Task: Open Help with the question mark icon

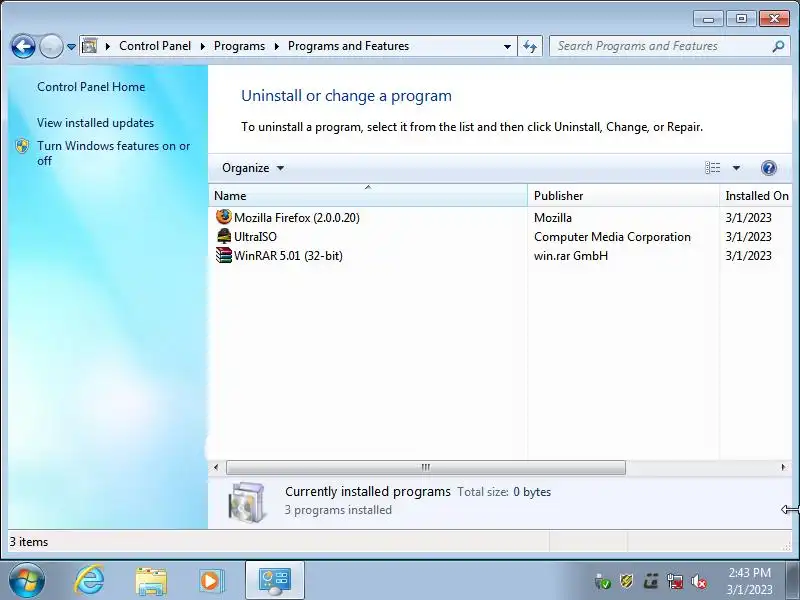Action: 769,168
